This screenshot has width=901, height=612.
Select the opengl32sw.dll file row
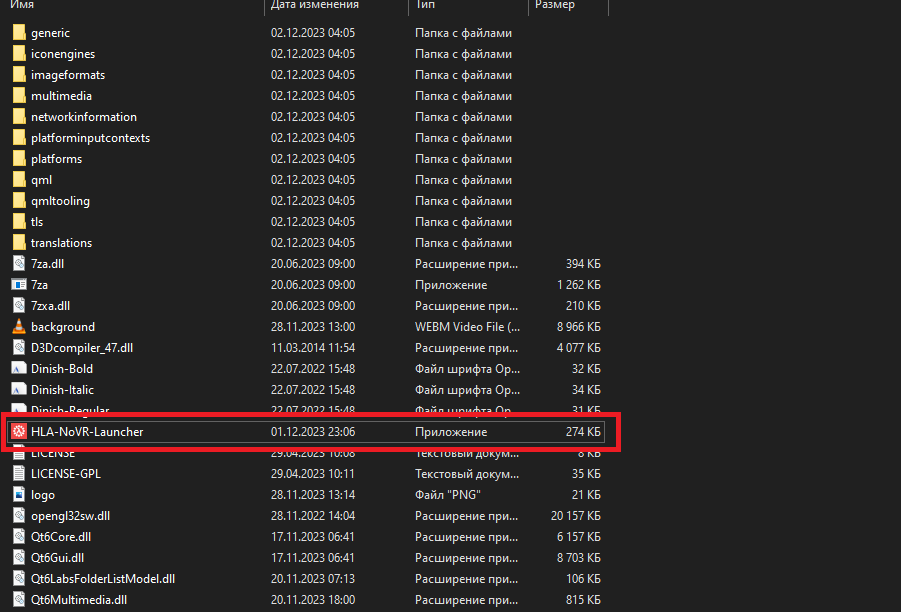click(x=307, y=515)
